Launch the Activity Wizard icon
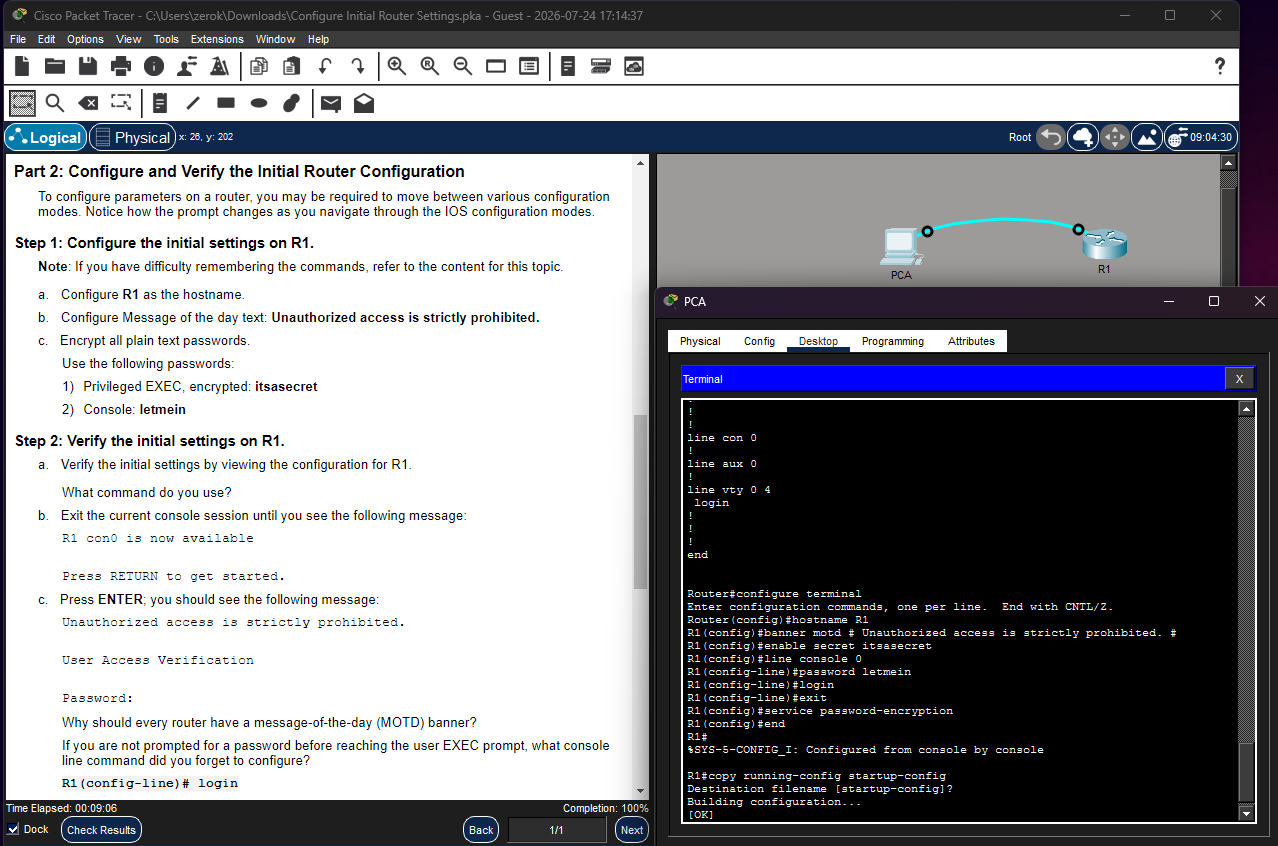Viewport: 1278px width, 846px height. pos(220,66)
